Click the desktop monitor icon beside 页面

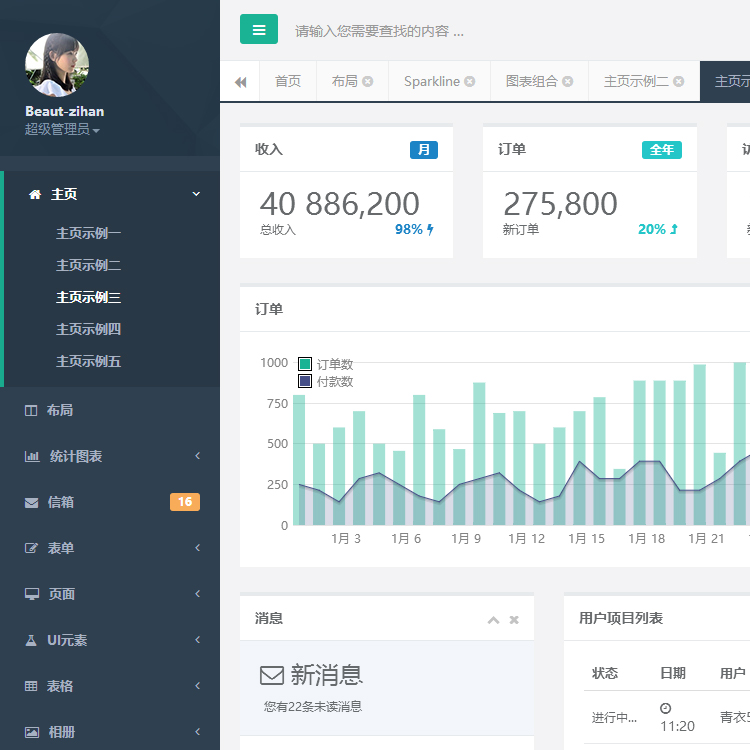(x=32, y=594)
